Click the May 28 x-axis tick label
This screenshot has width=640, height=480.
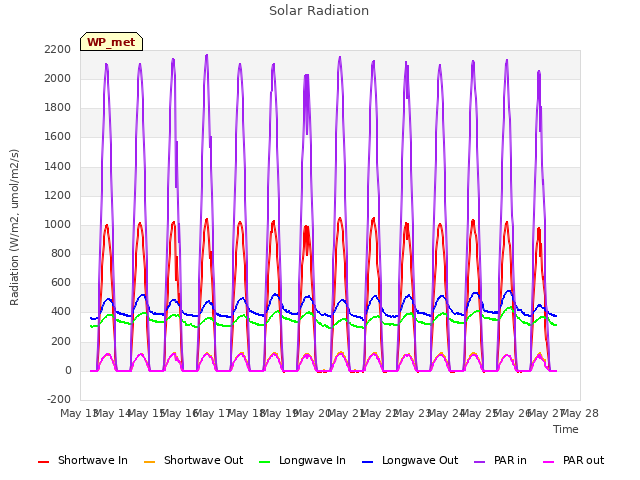click(580, 413)
